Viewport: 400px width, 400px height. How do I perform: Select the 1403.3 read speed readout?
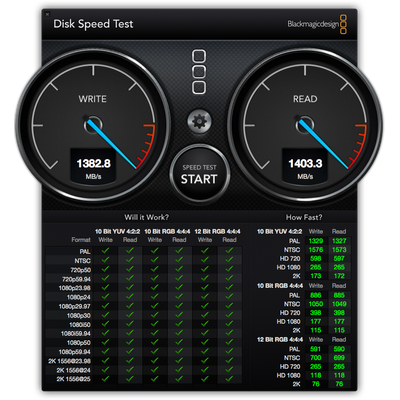click(x=305, y=163)
